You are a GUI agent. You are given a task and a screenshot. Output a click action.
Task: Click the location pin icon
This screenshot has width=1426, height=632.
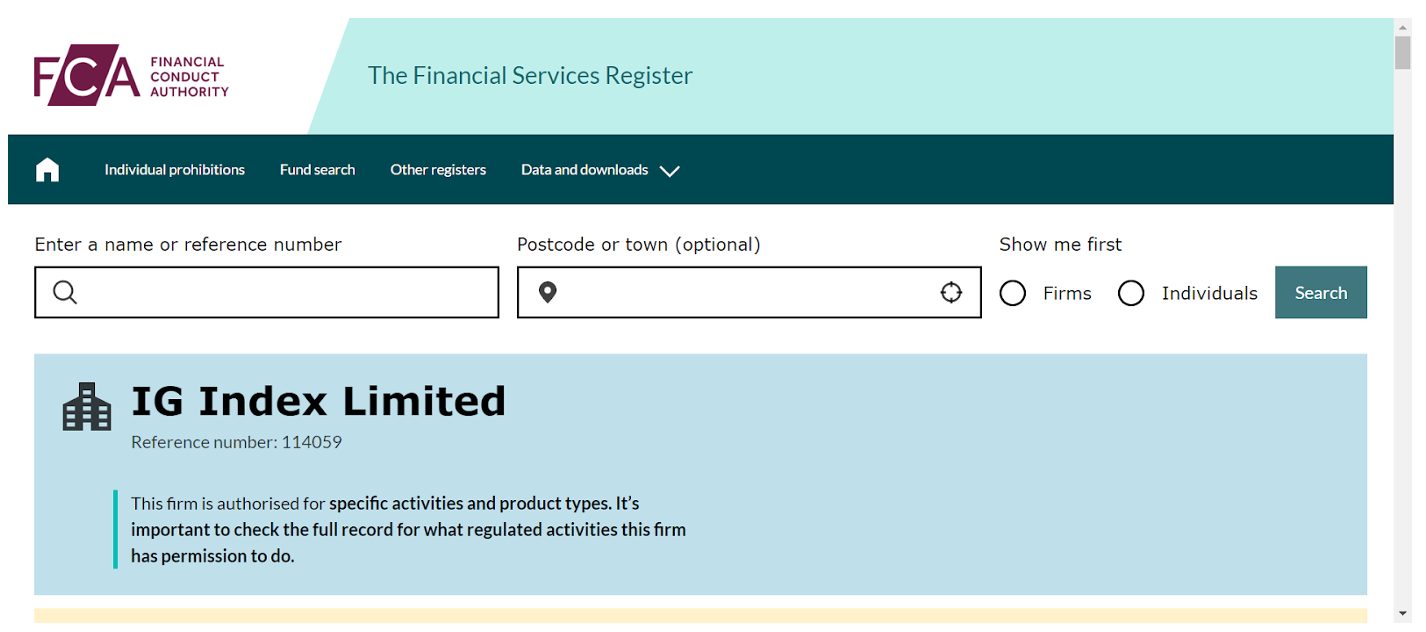[x=547, y=293]
